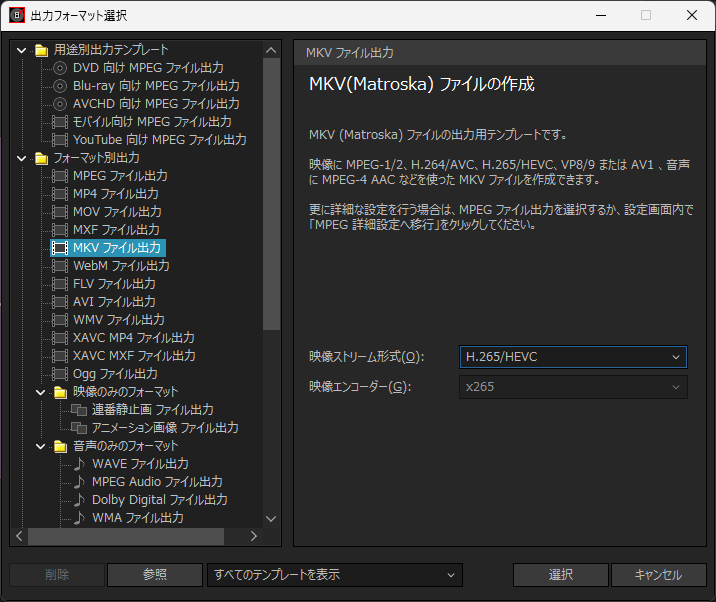Click folder icon of 音声のみのフォーマット
The image size is (716, 602).
click(x=60, y=446)
